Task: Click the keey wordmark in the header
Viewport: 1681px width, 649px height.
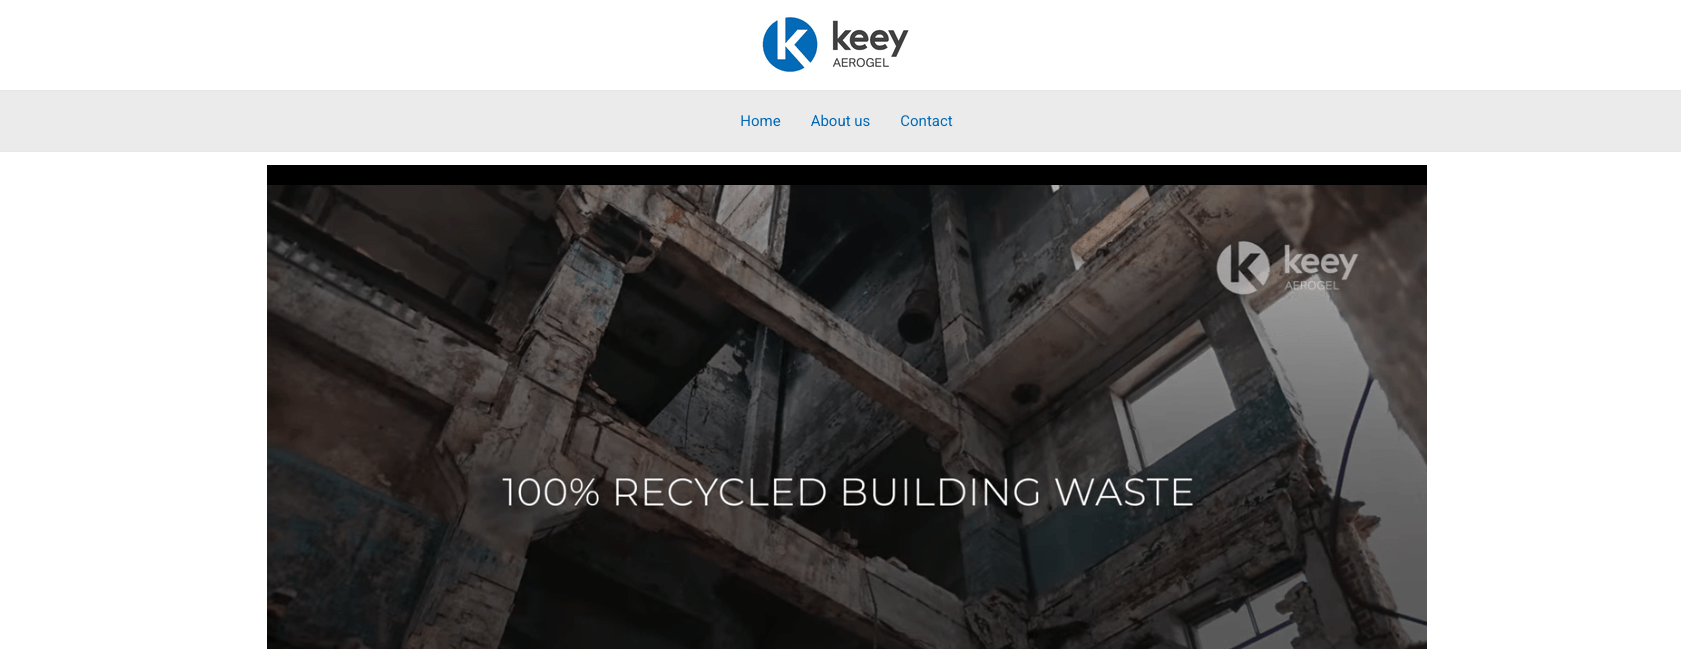Action: click(869, 38)
